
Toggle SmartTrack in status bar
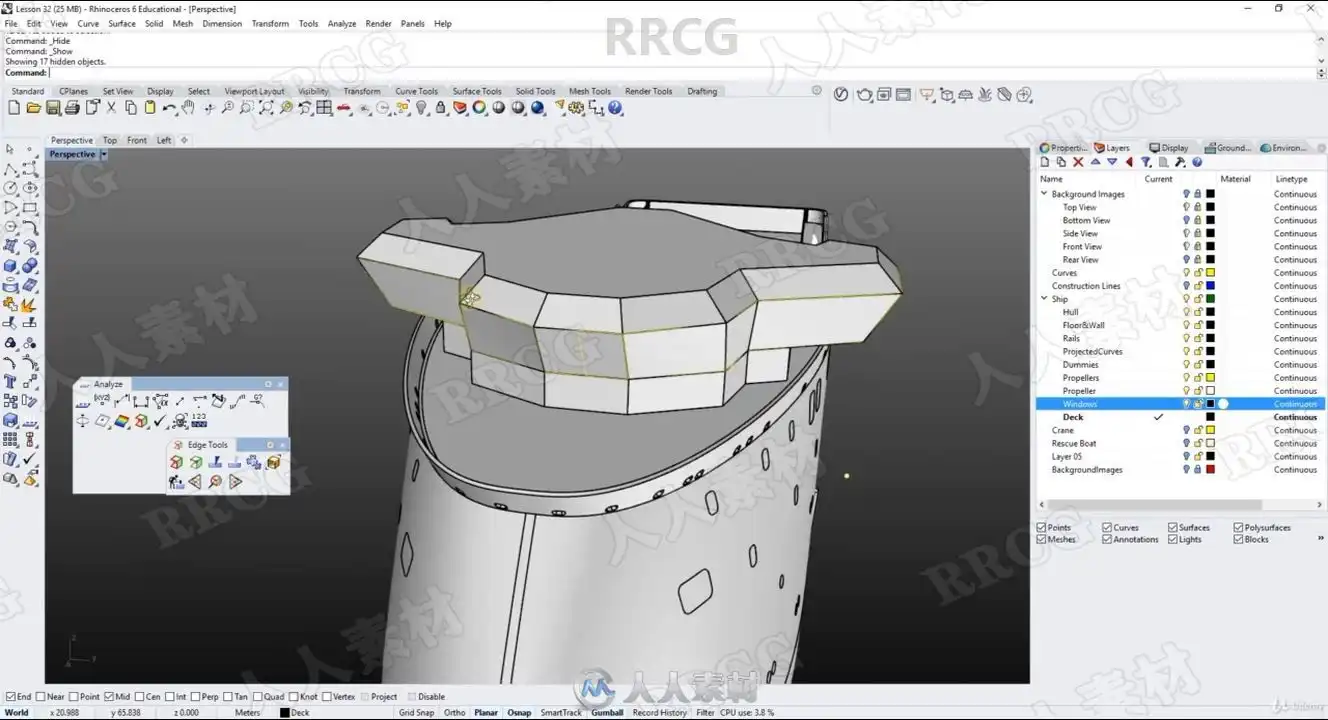(x=561, y=713)
